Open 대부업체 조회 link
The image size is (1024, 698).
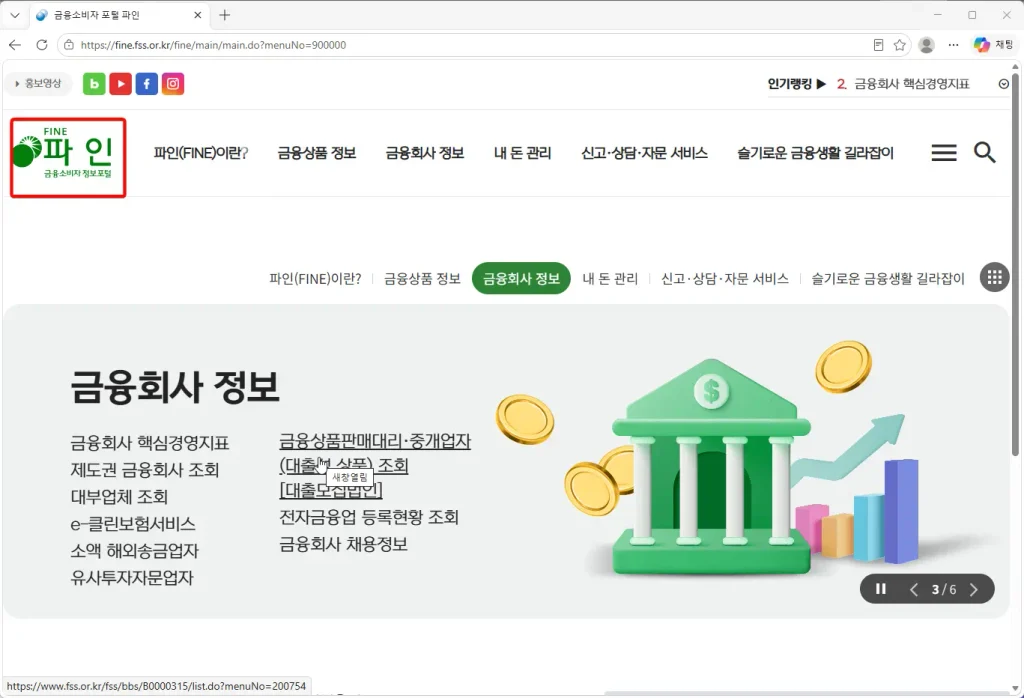click(x=119, y=497)
